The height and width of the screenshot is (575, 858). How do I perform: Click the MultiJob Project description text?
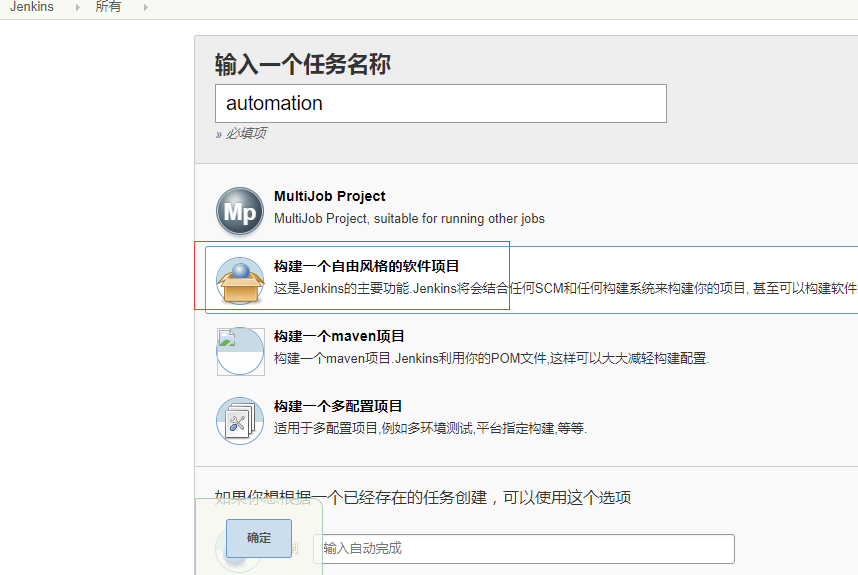pos(409,219)
